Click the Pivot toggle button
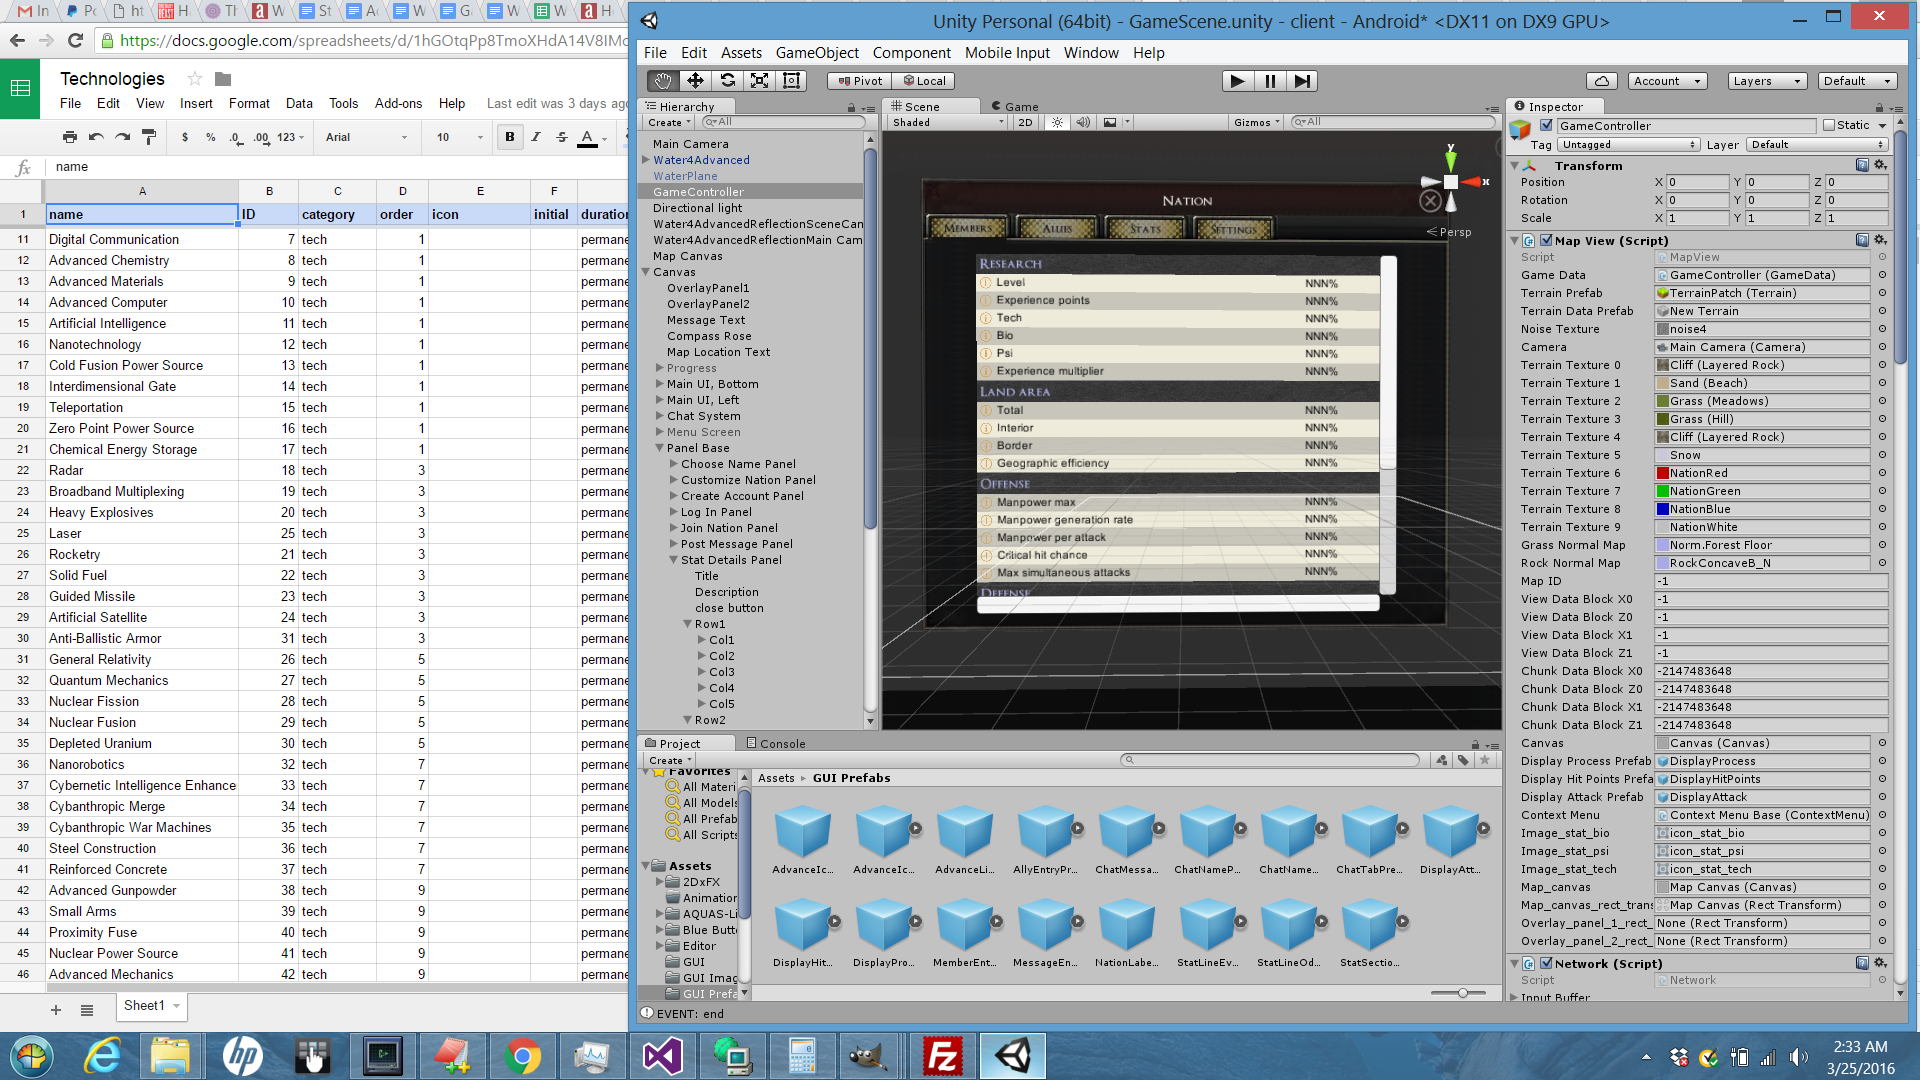 point(860,81)
